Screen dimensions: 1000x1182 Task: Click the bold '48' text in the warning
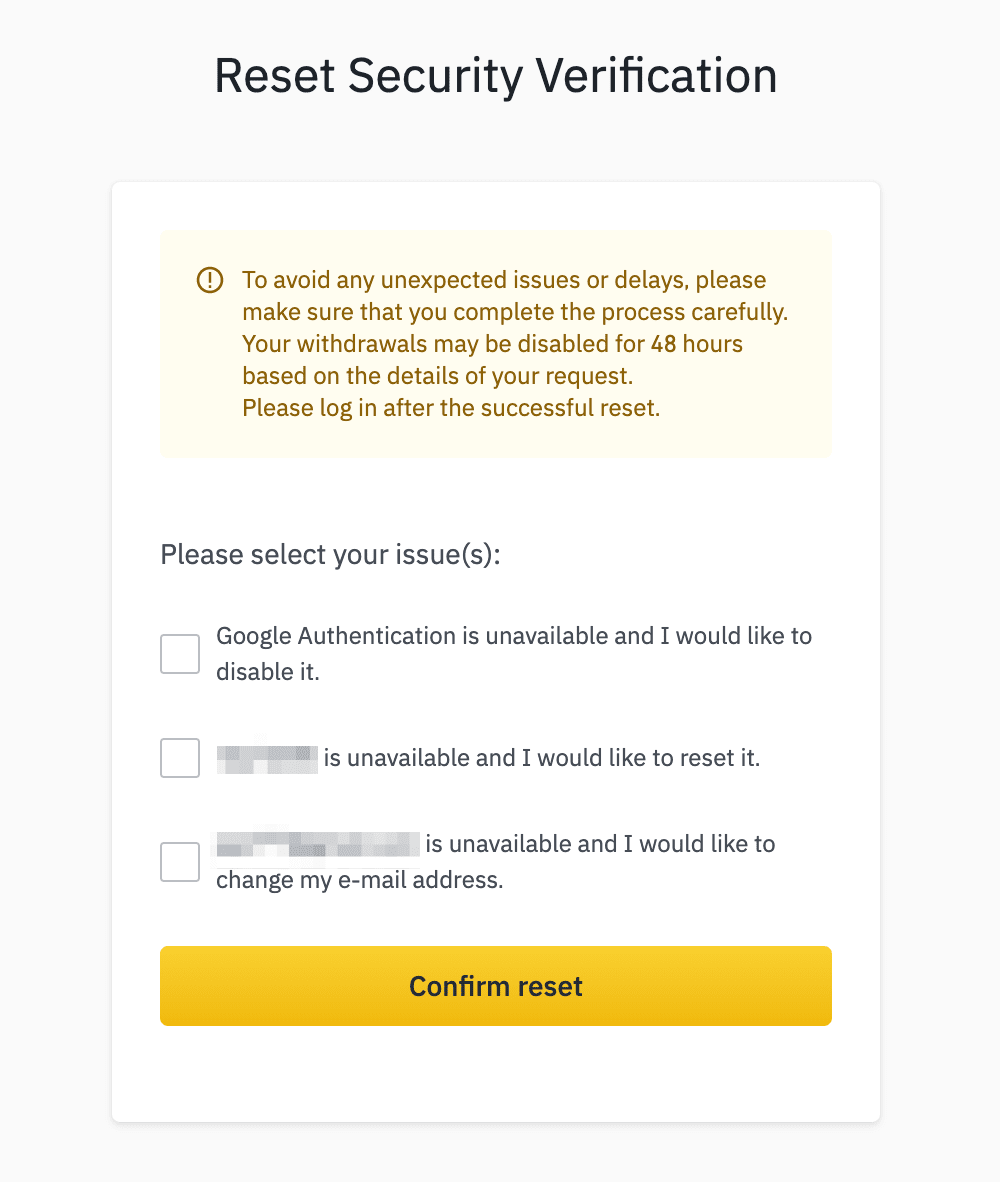point(664,344)
